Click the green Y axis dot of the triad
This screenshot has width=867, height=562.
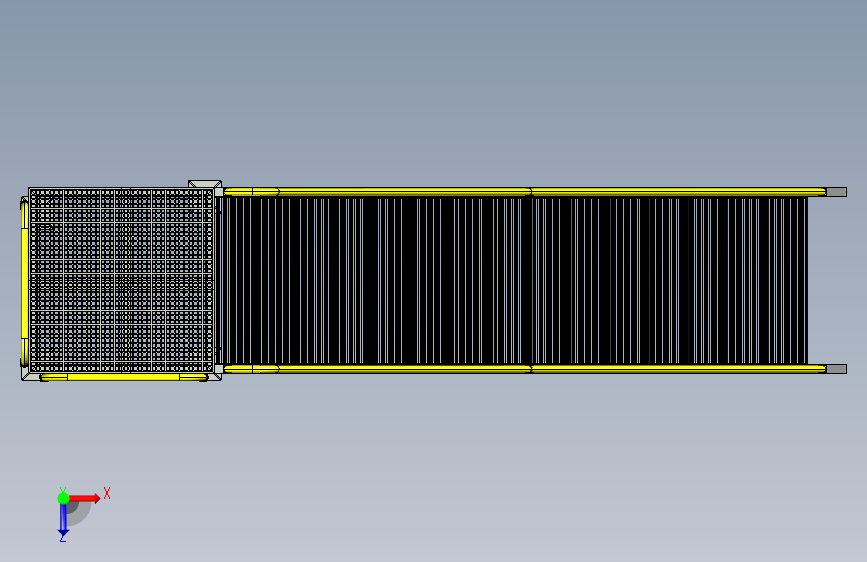pyautogui.click(x=63, y=498)
